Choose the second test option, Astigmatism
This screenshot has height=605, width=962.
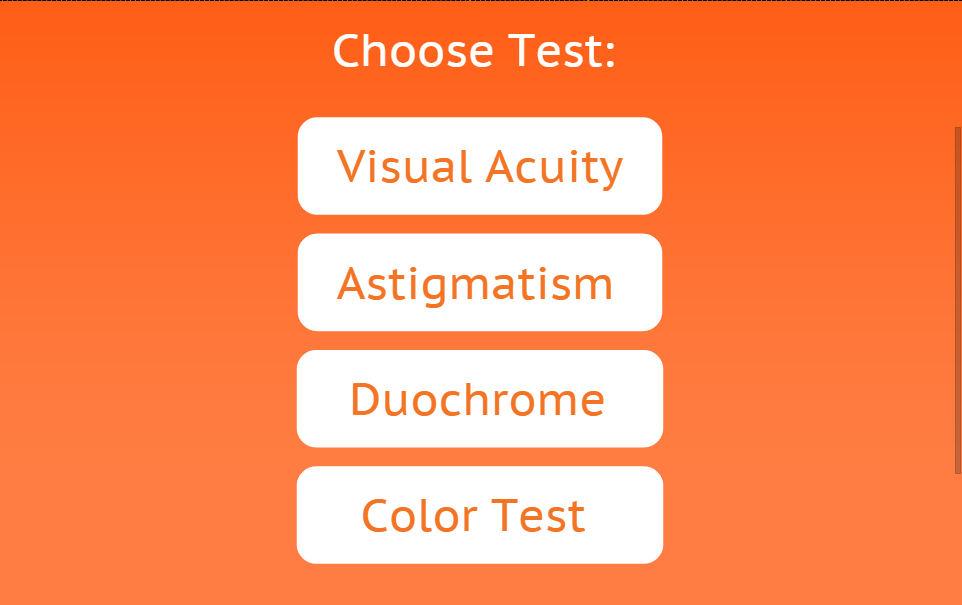coord(480,282)
